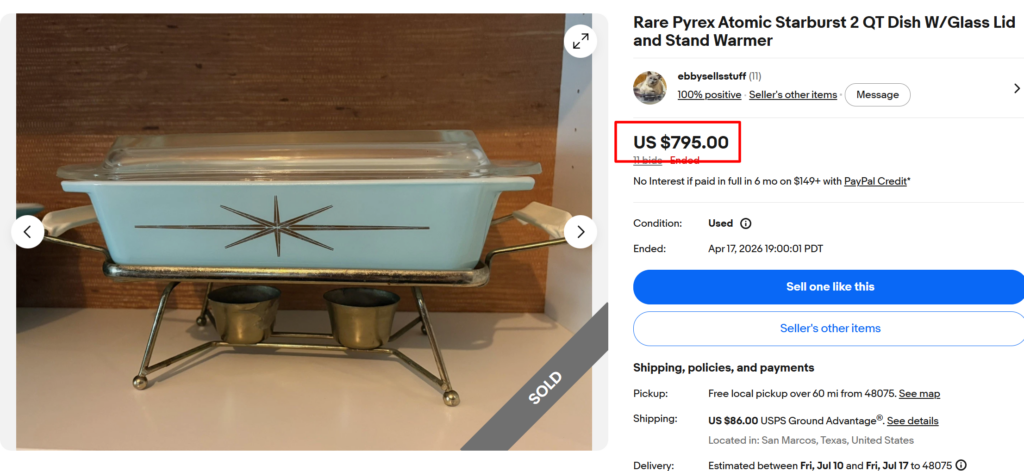Open the 100% positive feedback link
Viewport: 1024px width, 471px height.
709,95
